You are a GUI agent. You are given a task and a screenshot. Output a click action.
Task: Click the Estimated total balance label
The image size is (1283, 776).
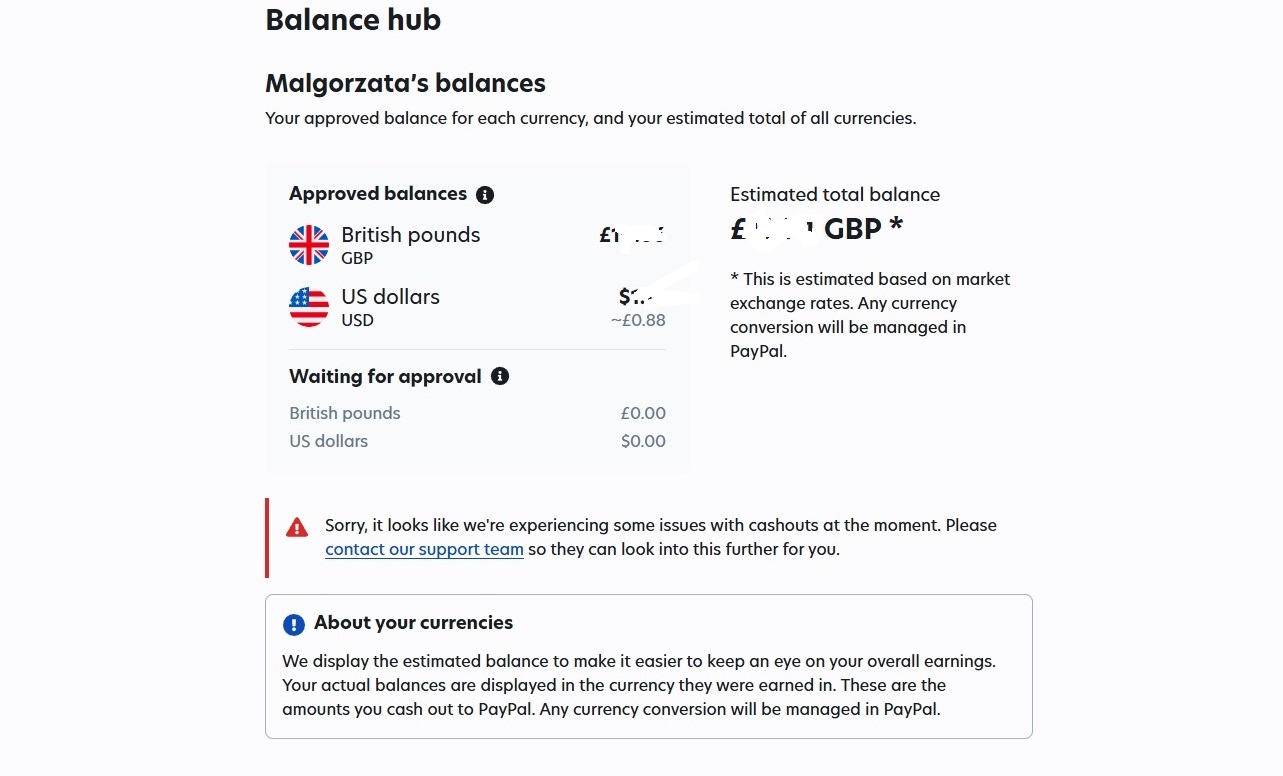pos(835,195)
